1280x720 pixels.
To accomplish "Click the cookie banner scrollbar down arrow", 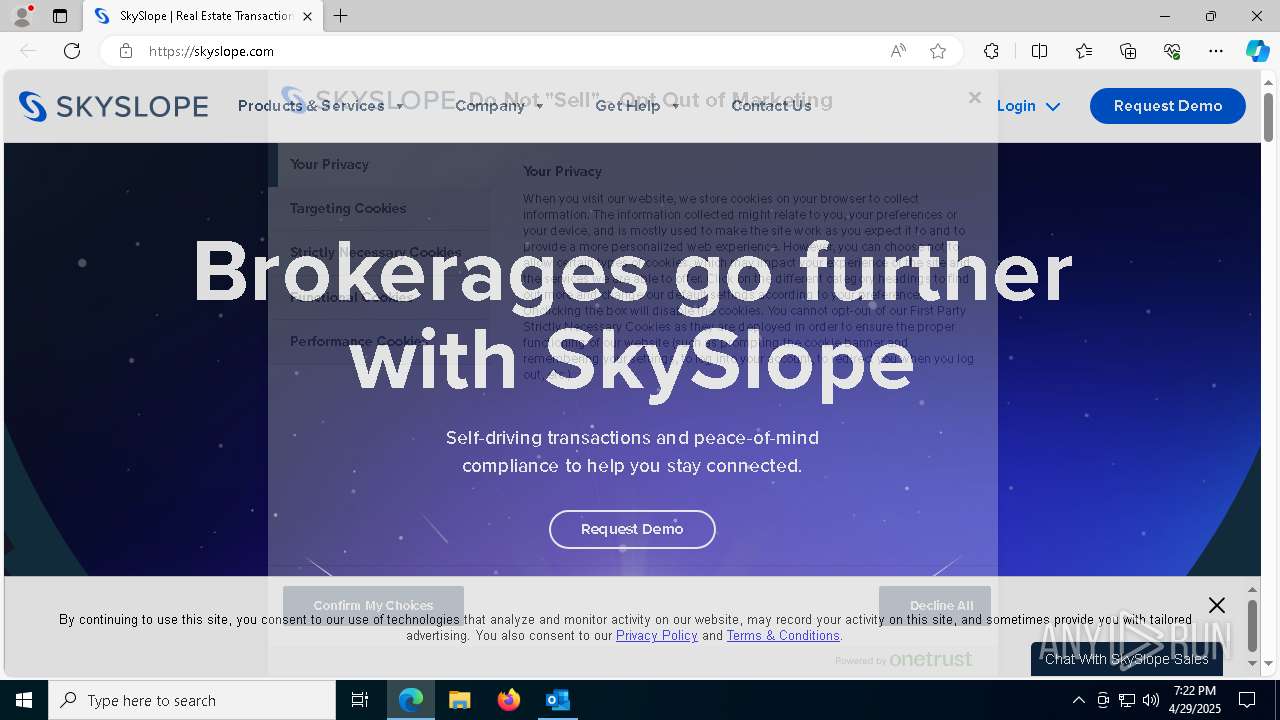I will click(1252, 662).
